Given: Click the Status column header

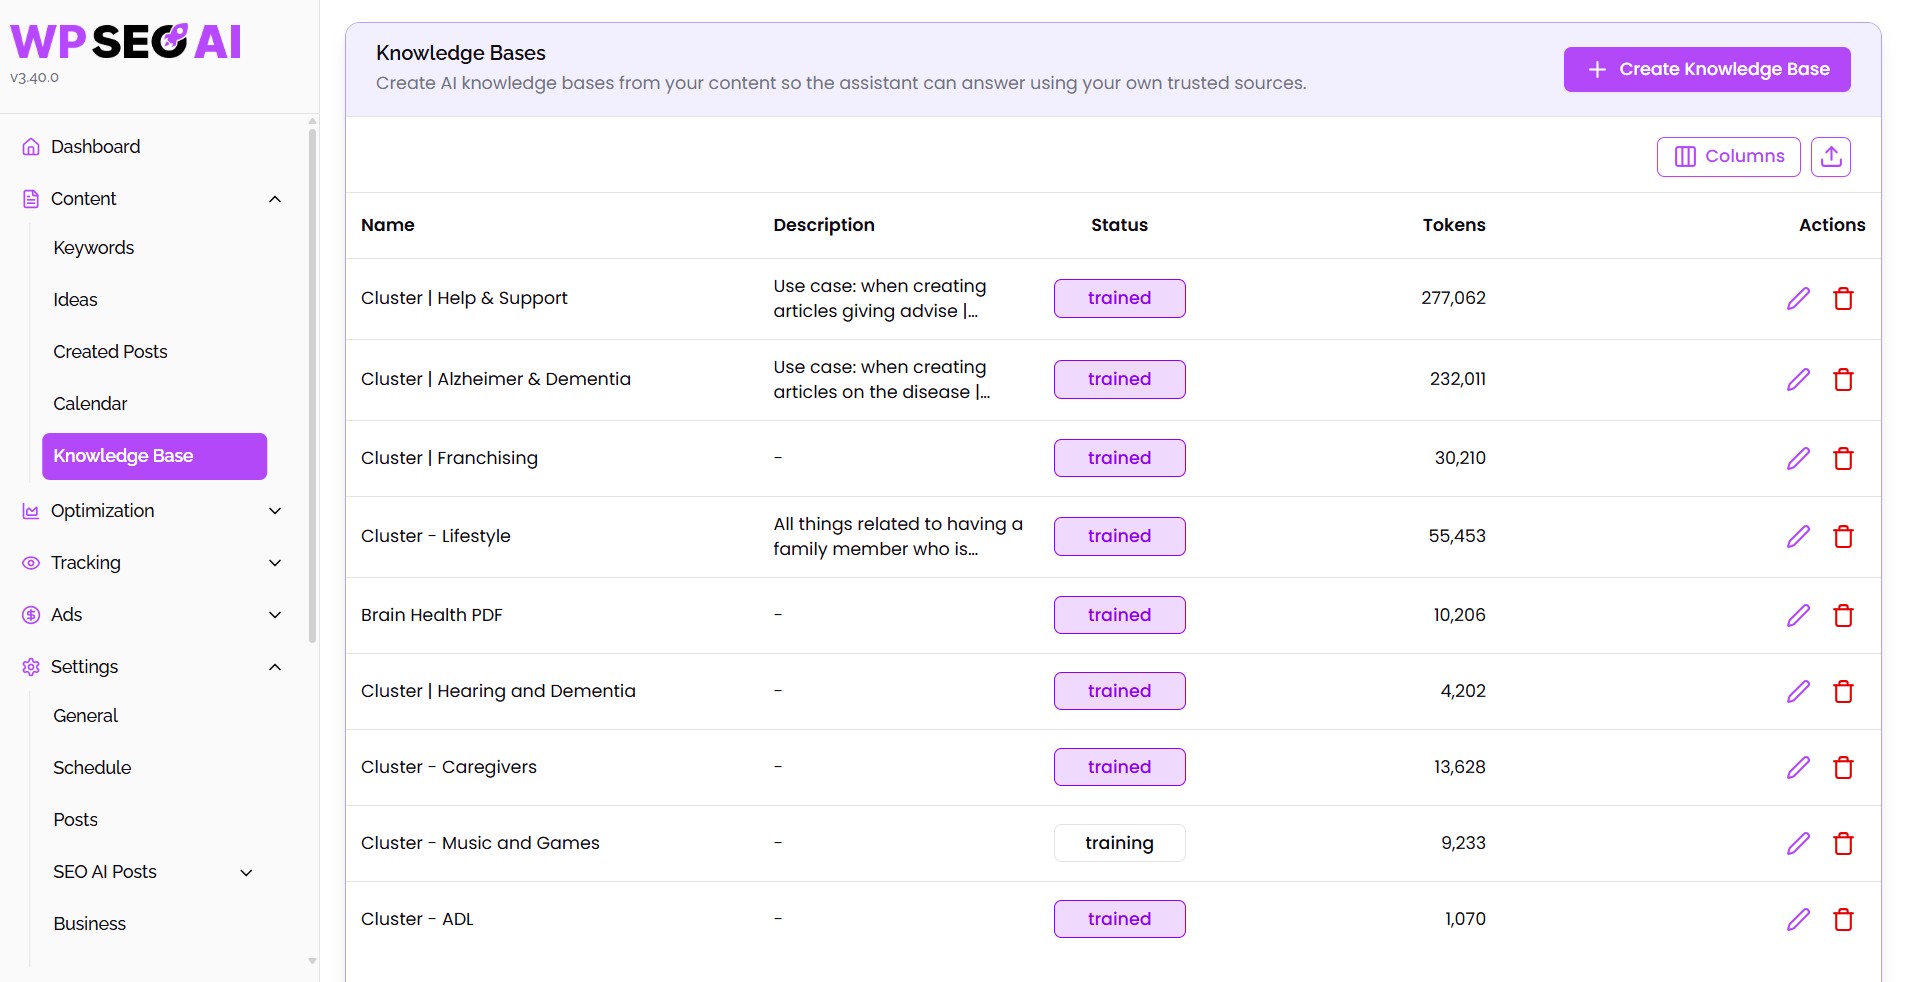Looking at the screenshot, I should (1119, 225).
